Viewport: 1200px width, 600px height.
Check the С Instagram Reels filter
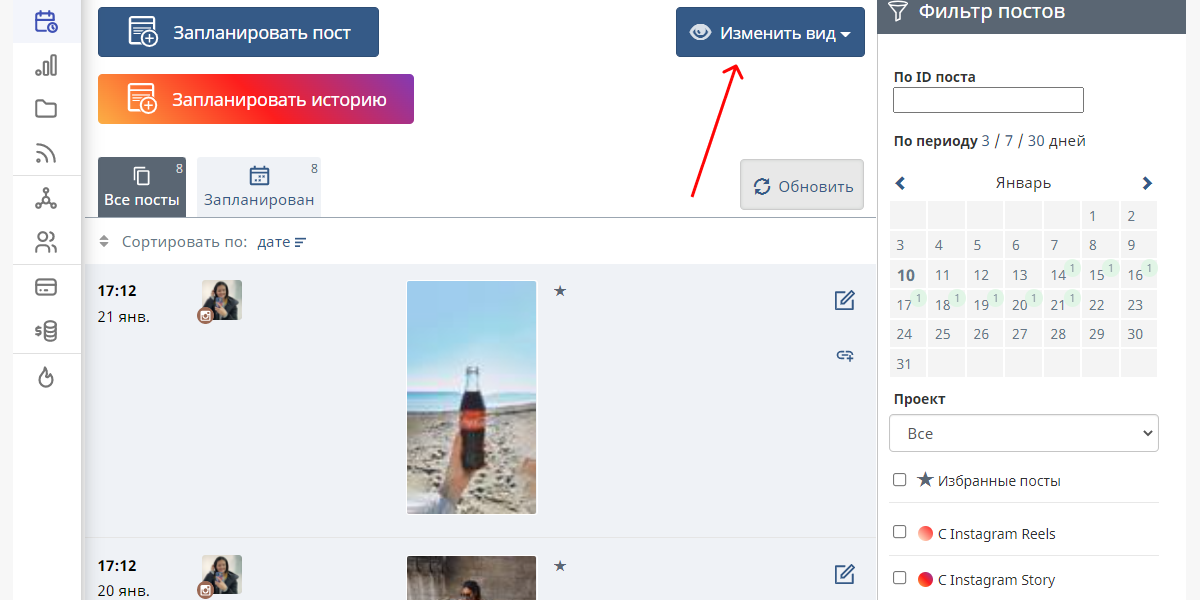[x=900, y=533]
